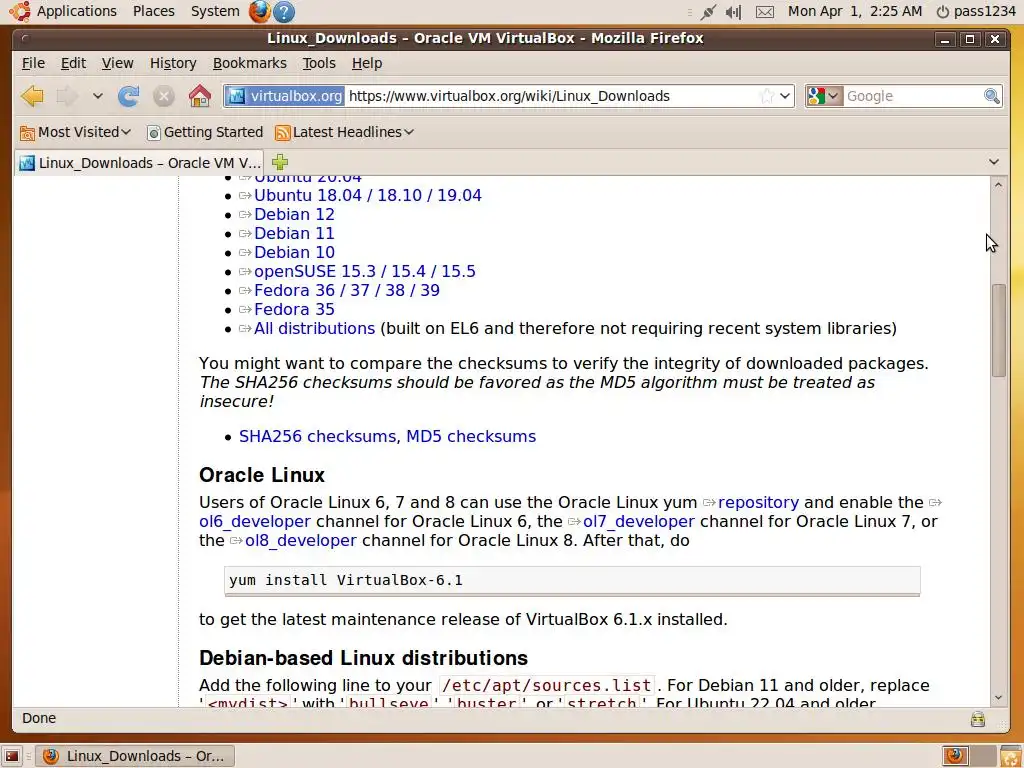Image resolution: width=1024 pixels, height=768 pixels.
Task: Open the Edit menu
Action: pos(73,63)
